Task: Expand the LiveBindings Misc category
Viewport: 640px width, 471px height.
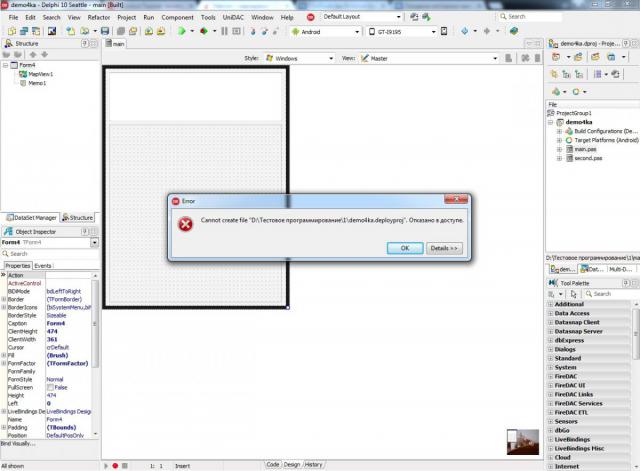Action: (x=550, y=448)
